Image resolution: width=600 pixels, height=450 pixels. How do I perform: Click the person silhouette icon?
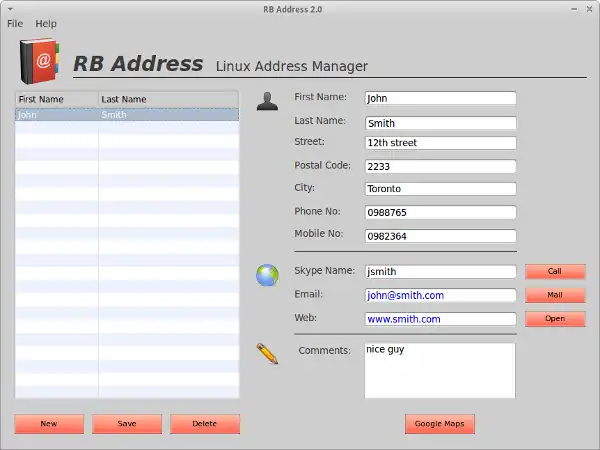click(x=267, y=101)
